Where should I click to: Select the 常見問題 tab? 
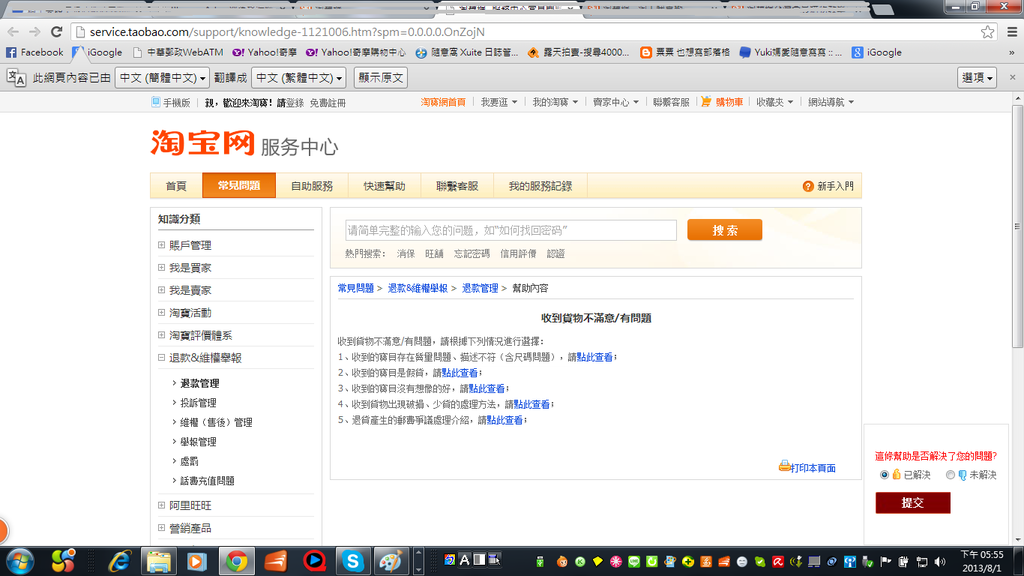click(x=239, y=185)
